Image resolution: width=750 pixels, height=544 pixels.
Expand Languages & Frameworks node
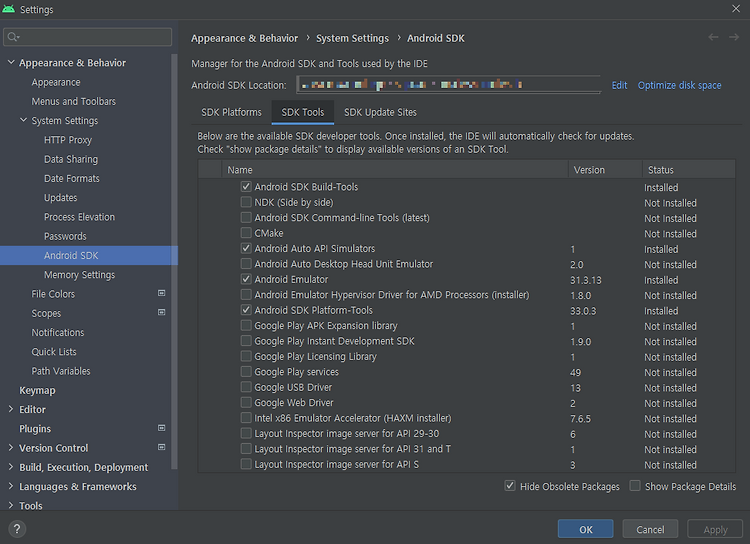pyautogui.click(x=11, y=486)
